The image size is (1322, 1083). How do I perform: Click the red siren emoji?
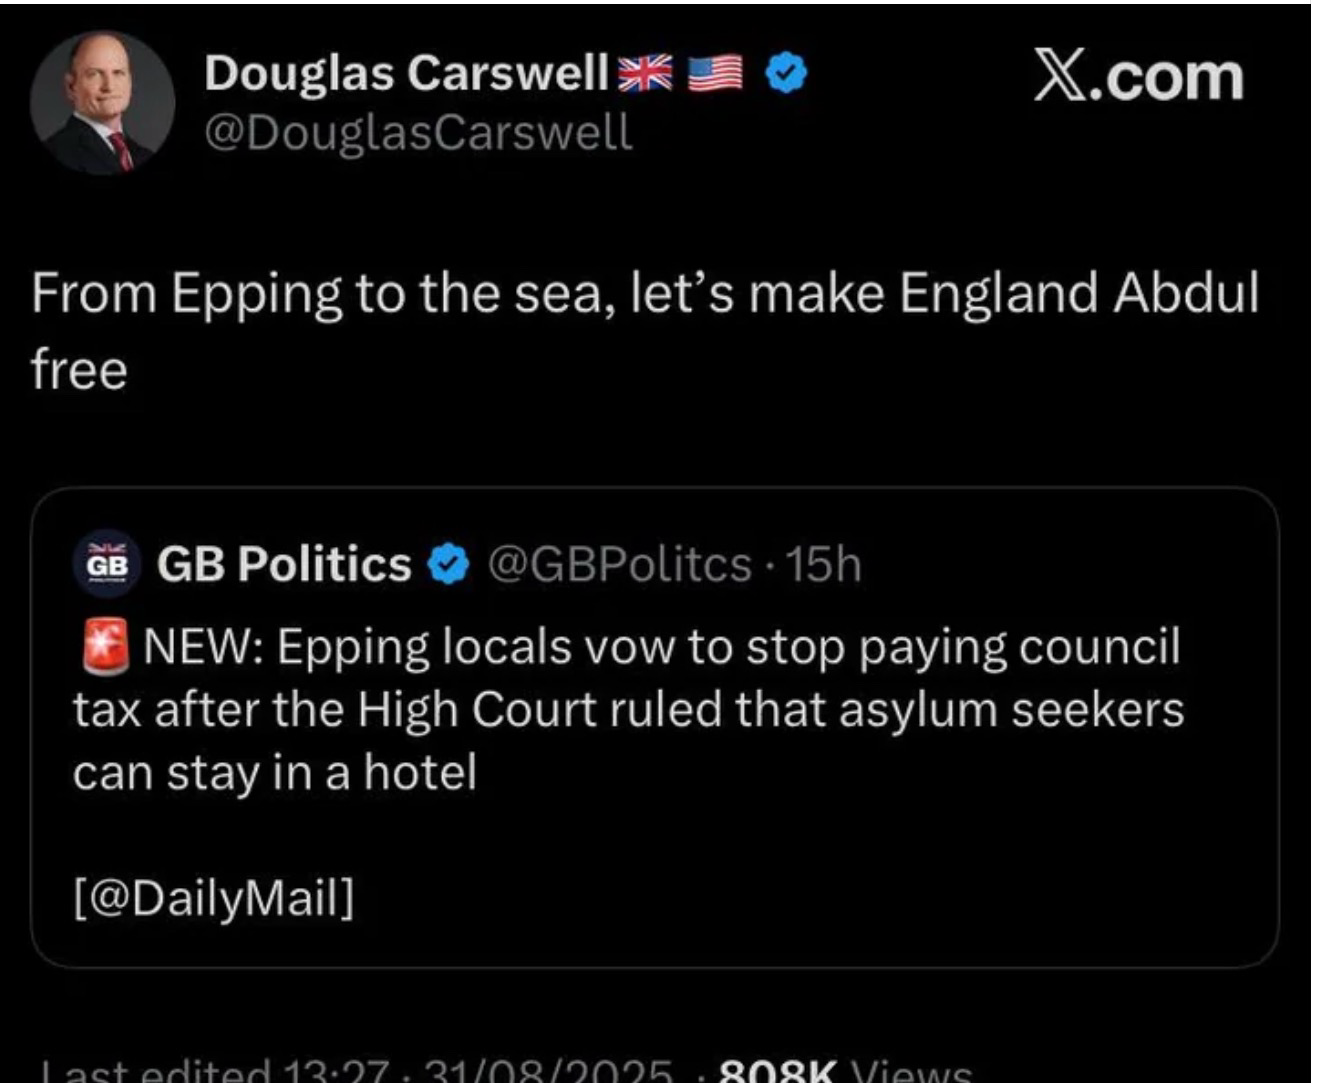(104, 647)
